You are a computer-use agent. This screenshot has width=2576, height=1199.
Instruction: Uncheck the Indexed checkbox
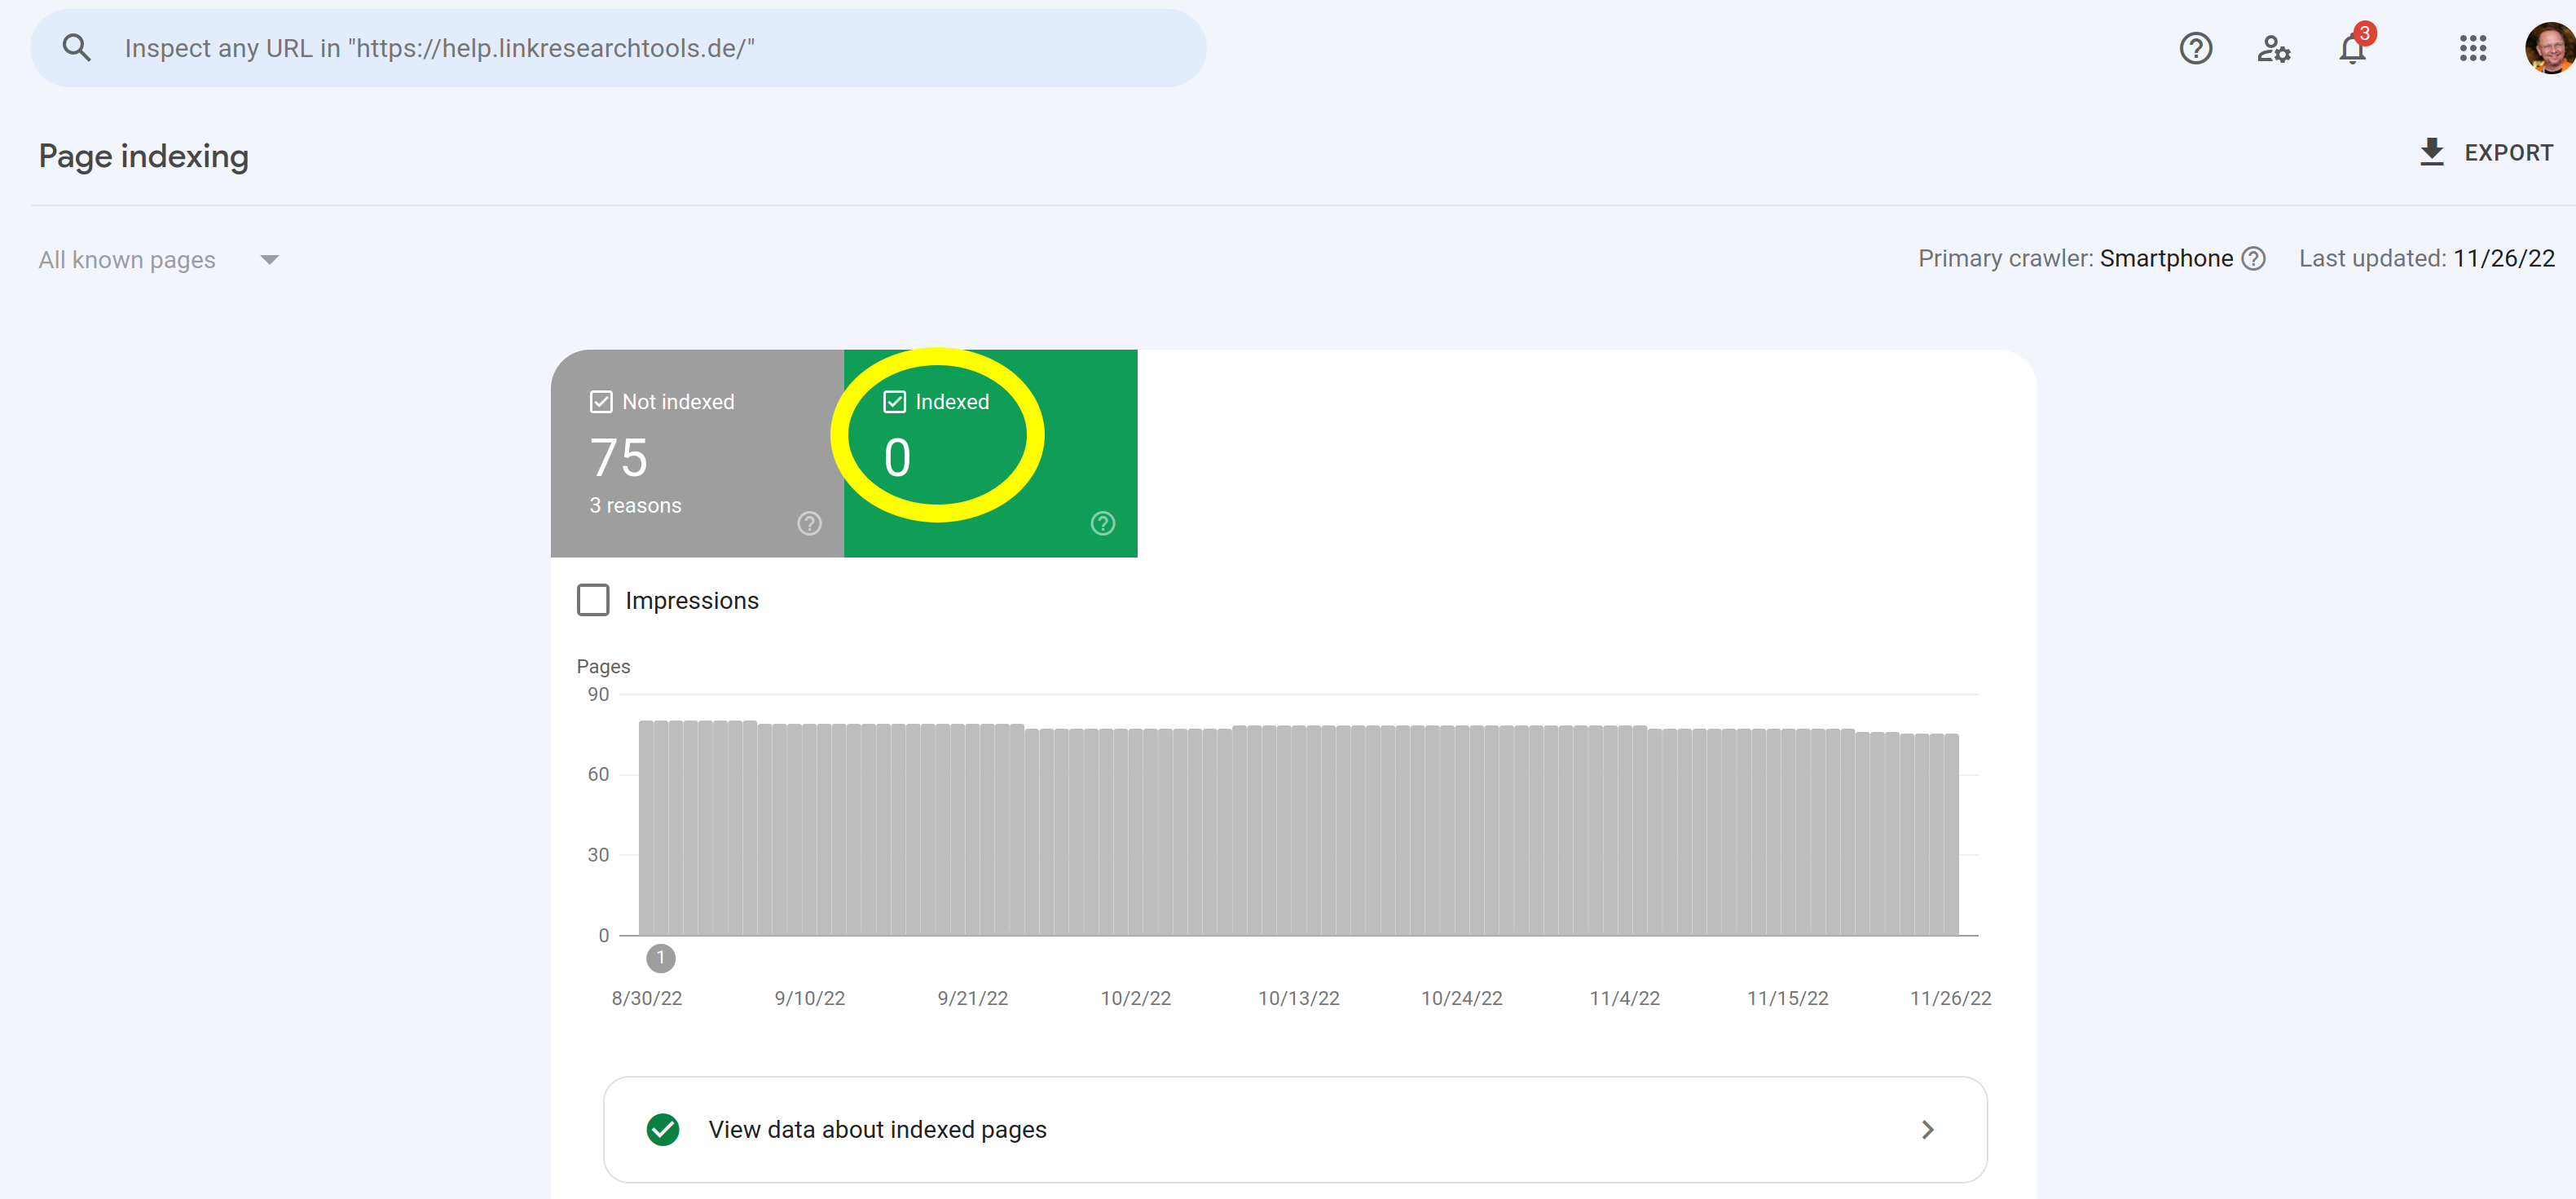(x=894, y=402)
